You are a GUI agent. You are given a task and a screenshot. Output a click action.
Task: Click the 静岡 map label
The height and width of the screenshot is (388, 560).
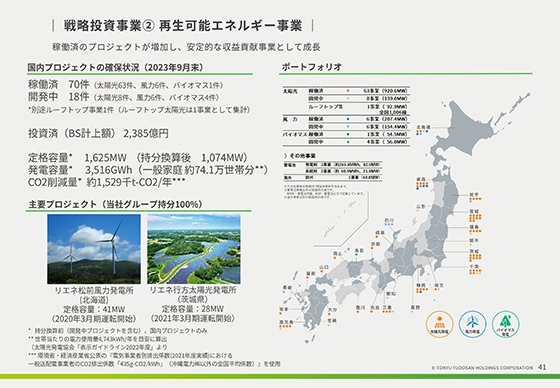click(421, 285)
